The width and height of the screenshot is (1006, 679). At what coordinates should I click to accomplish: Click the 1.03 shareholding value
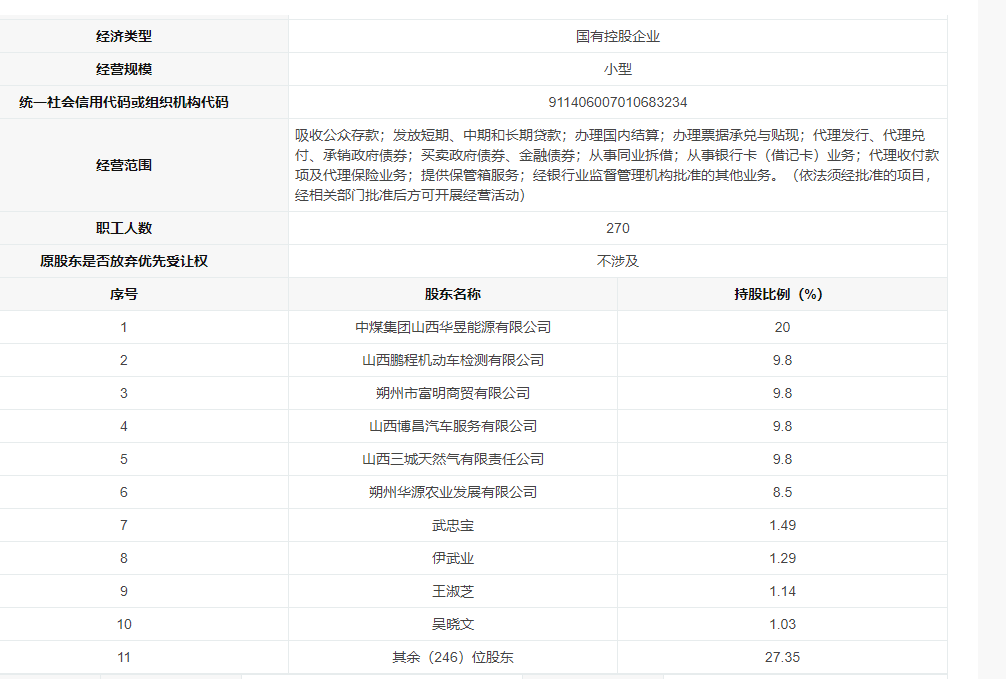coord(783,624)
